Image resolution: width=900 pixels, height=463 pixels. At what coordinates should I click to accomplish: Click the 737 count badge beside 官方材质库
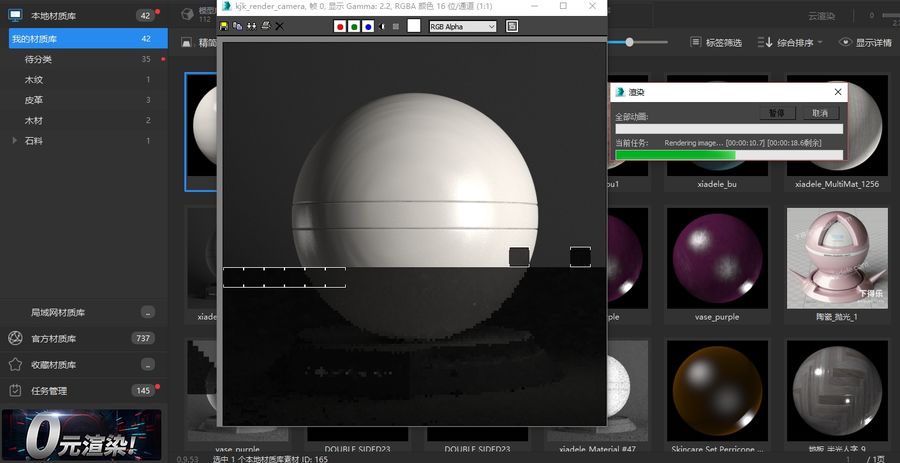[x=142, y=339]
